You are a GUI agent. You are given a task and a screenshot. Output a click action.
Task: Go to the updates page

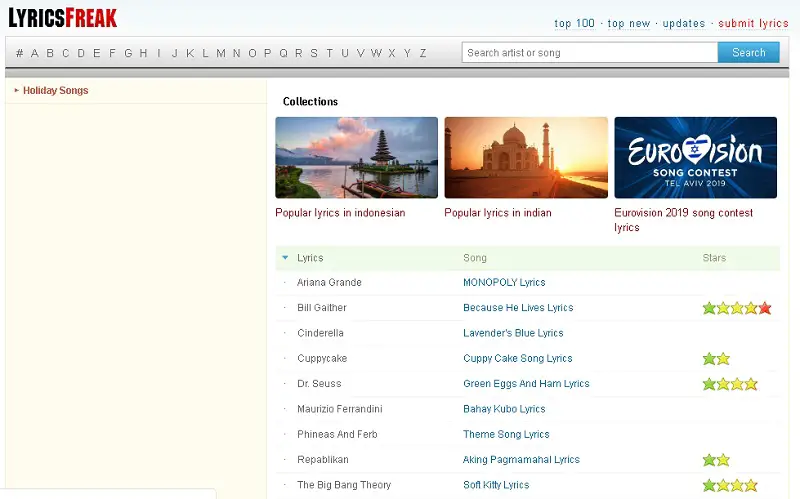coord(684,23)
